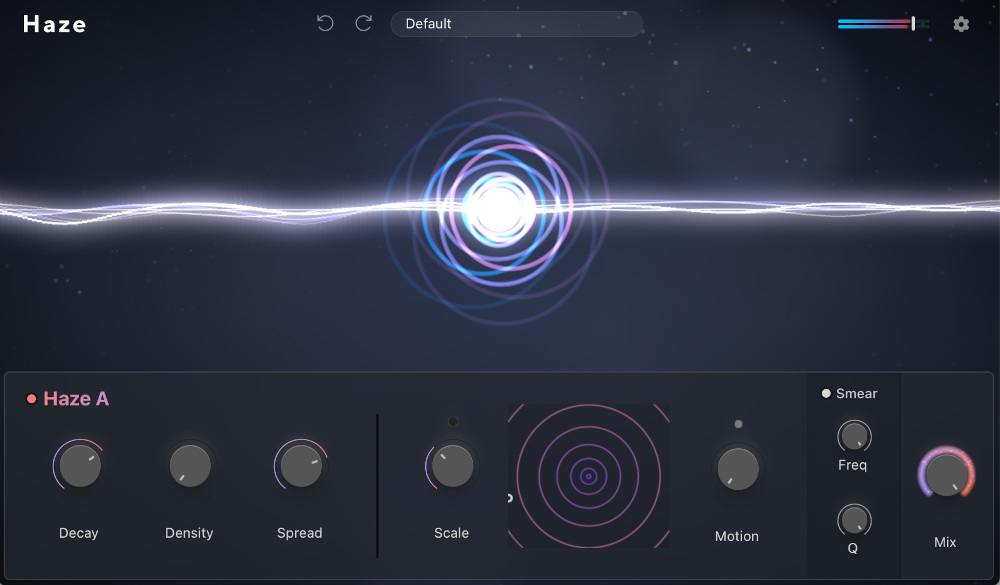The height and width of the screenshot is (585, 1000).
Task: Open the settings gear menu
Action: (960, 24)
